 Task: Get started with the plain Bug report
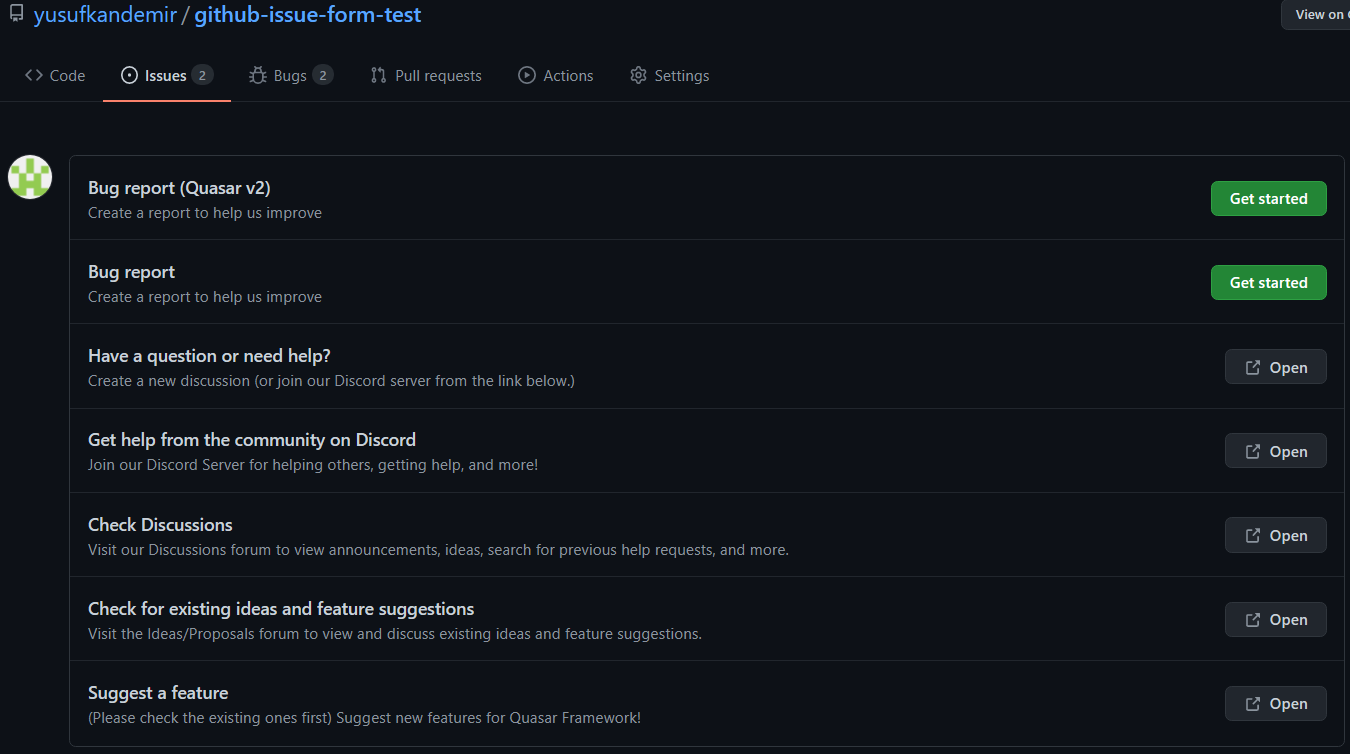1268,283
